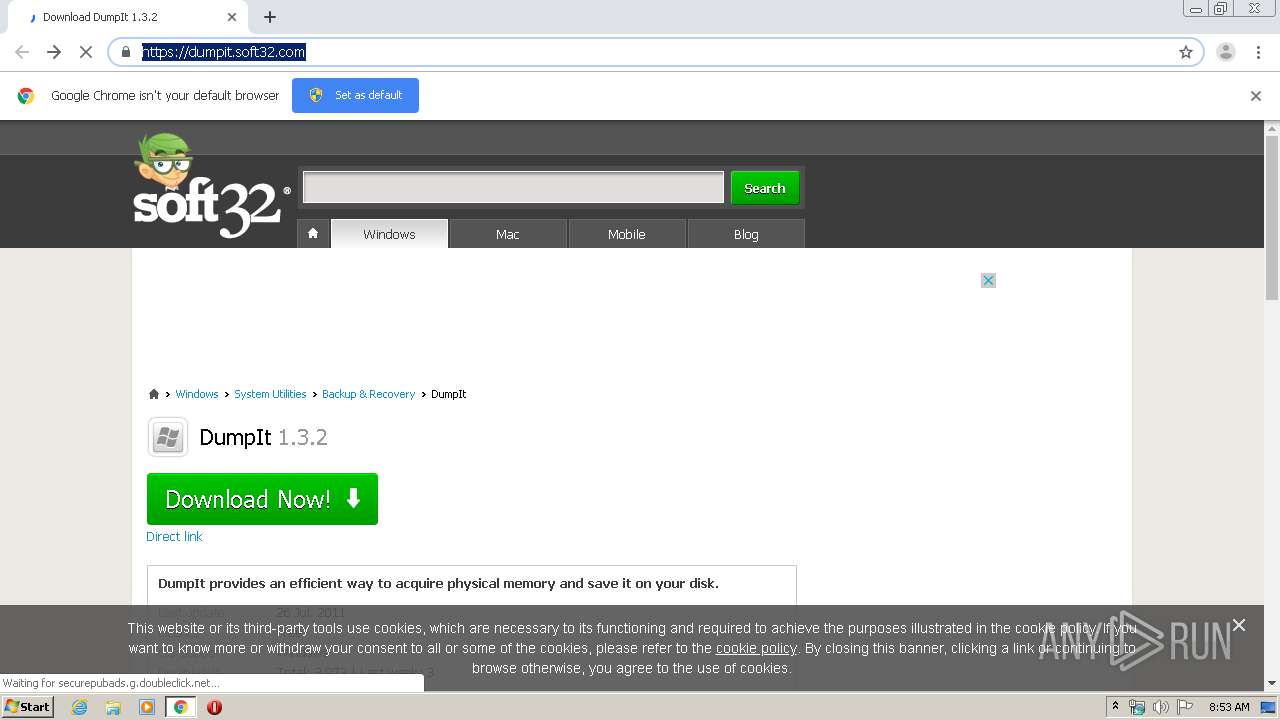
Task: Open the Chrome profile avatar
Action: 1226,52
